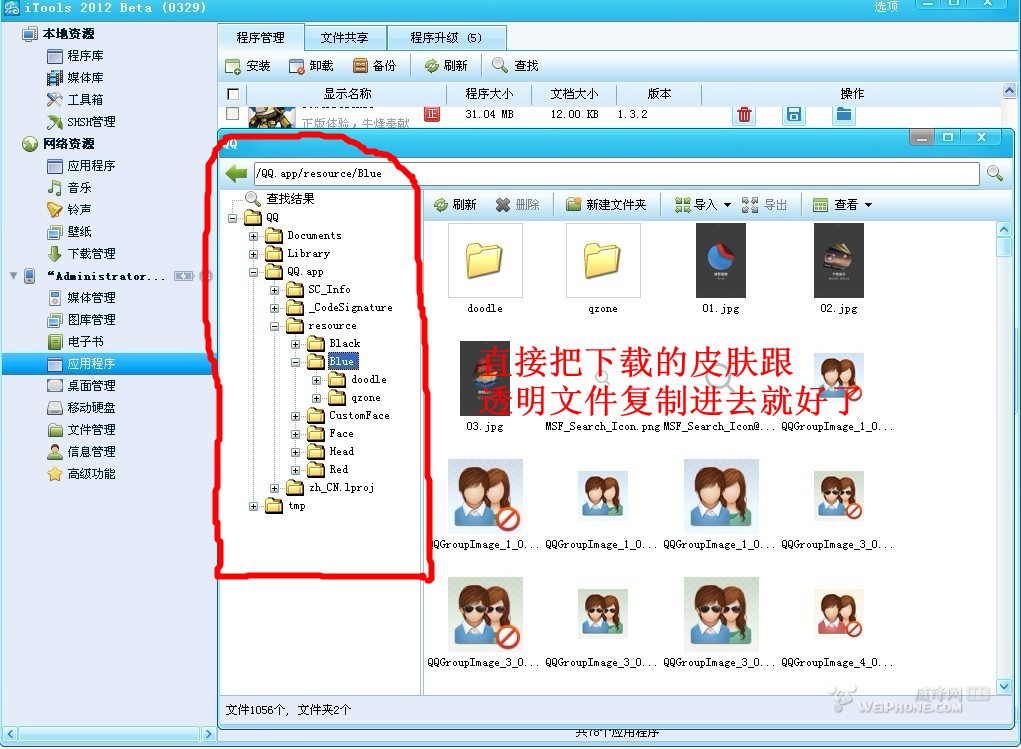Sort by 程序大小 column header

(x=488, y=94)
